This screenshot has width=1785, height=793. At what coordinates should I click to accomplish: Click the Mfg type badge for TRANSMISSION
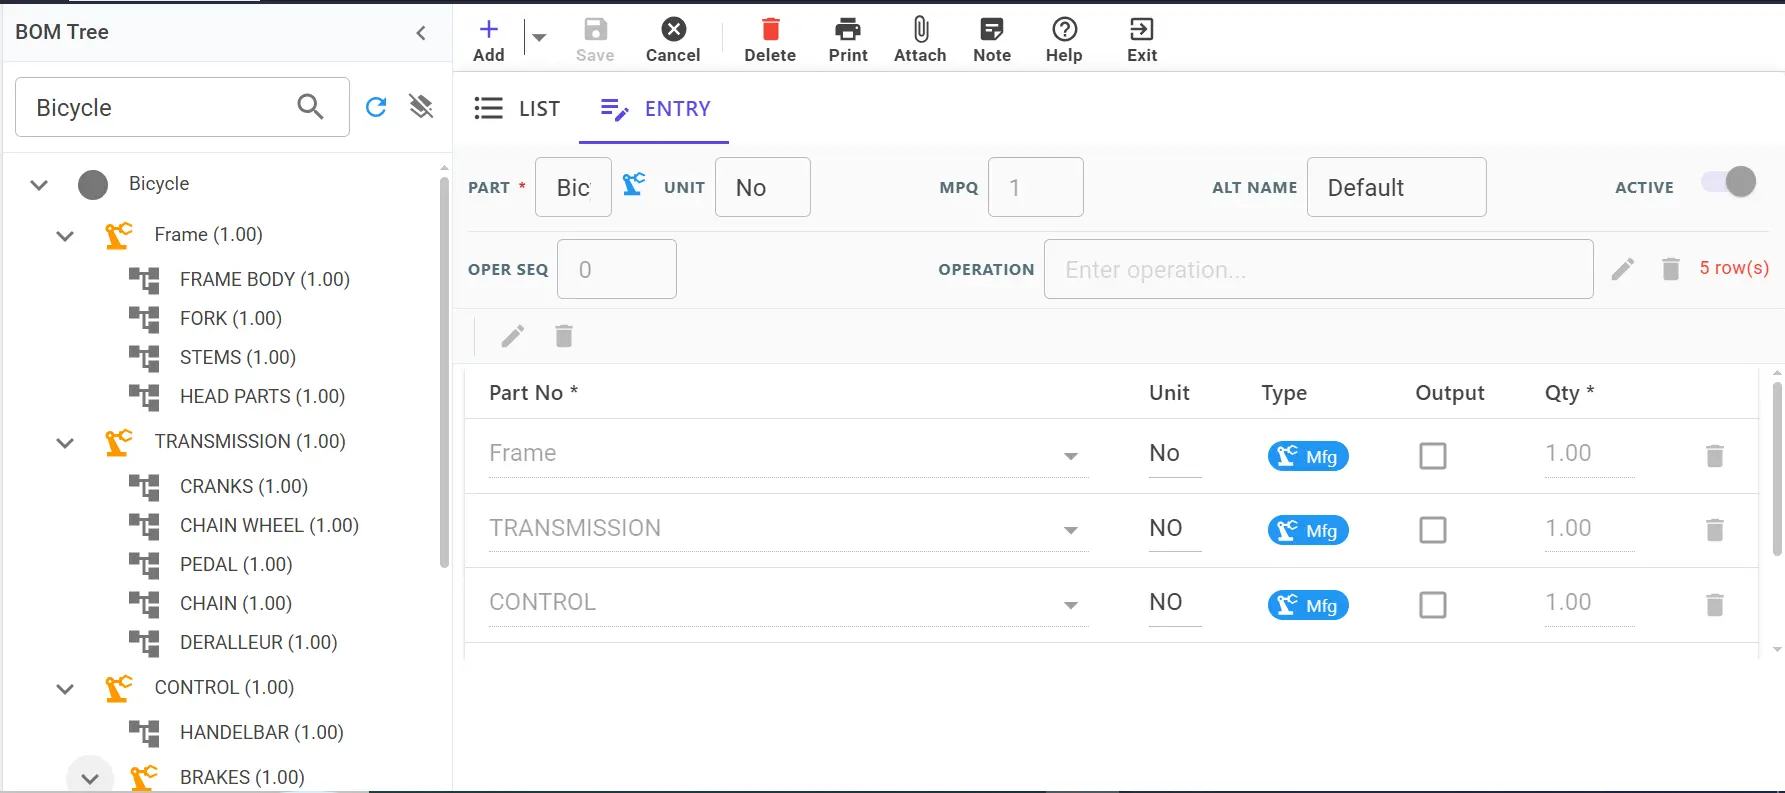(1308, 530)
